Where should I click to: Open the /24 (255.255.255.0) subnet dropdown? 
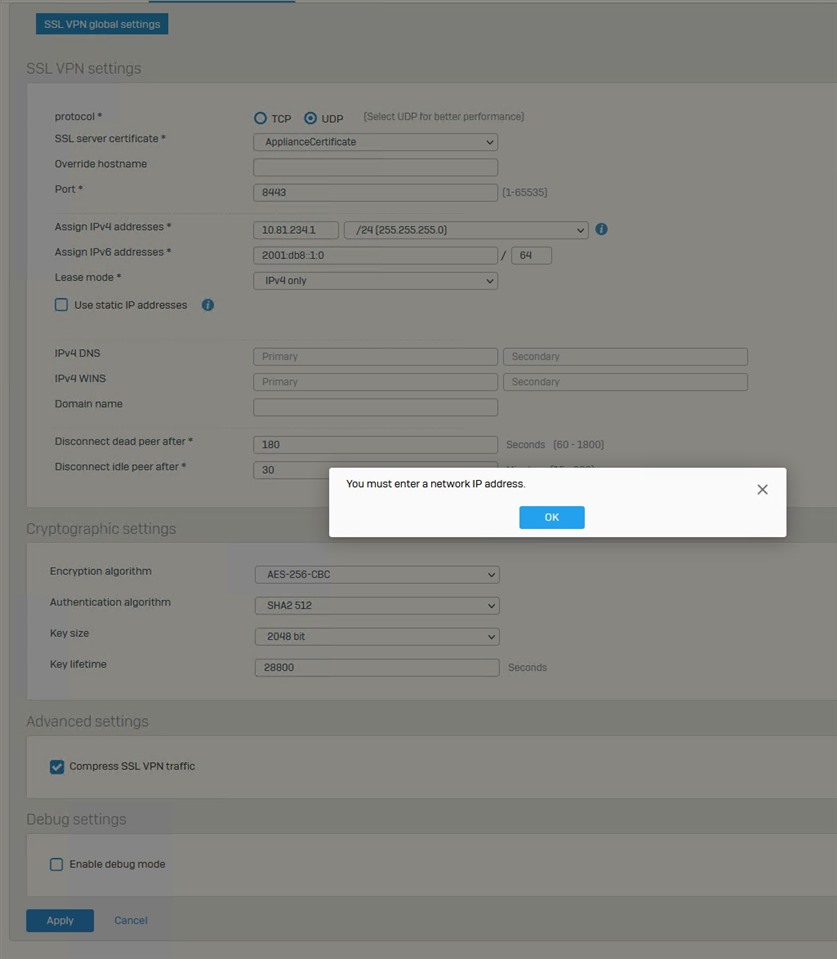pyautogui.click(x=466, y=230)
